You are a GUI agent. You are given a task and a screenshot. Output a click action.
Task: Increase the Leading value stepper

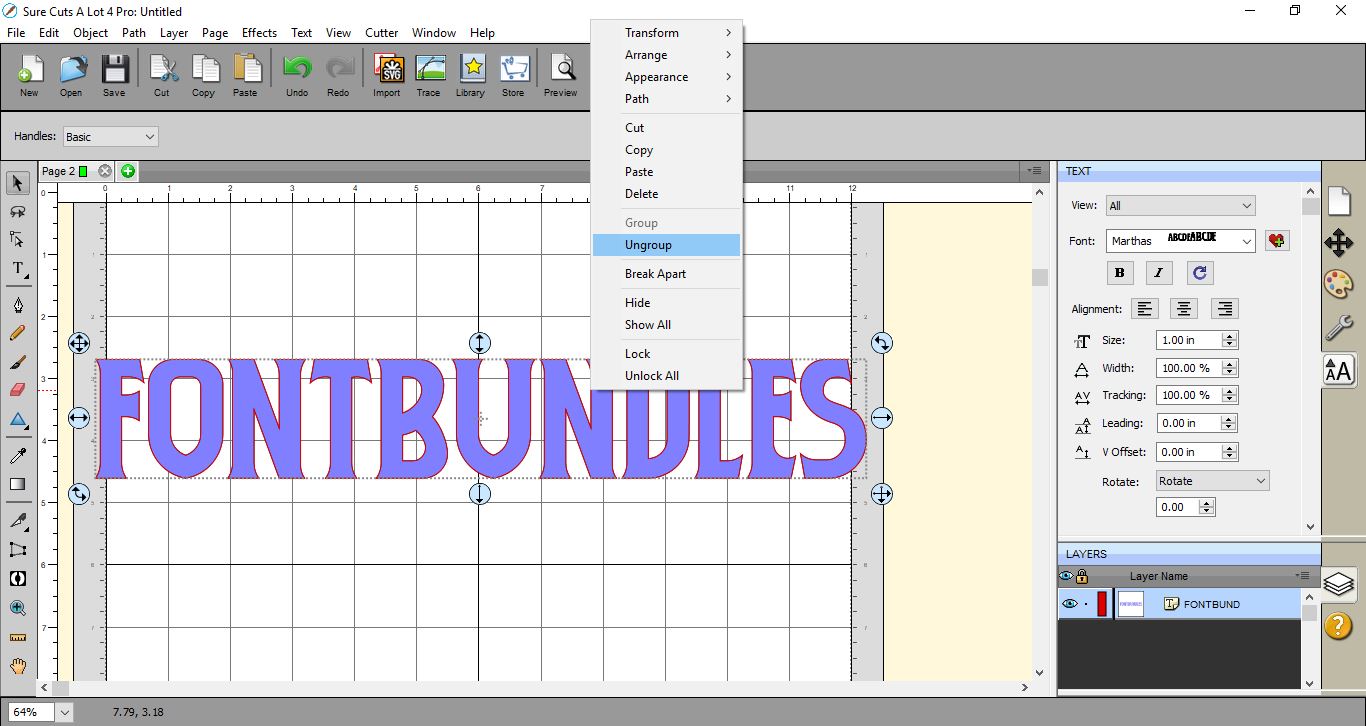1230,419
